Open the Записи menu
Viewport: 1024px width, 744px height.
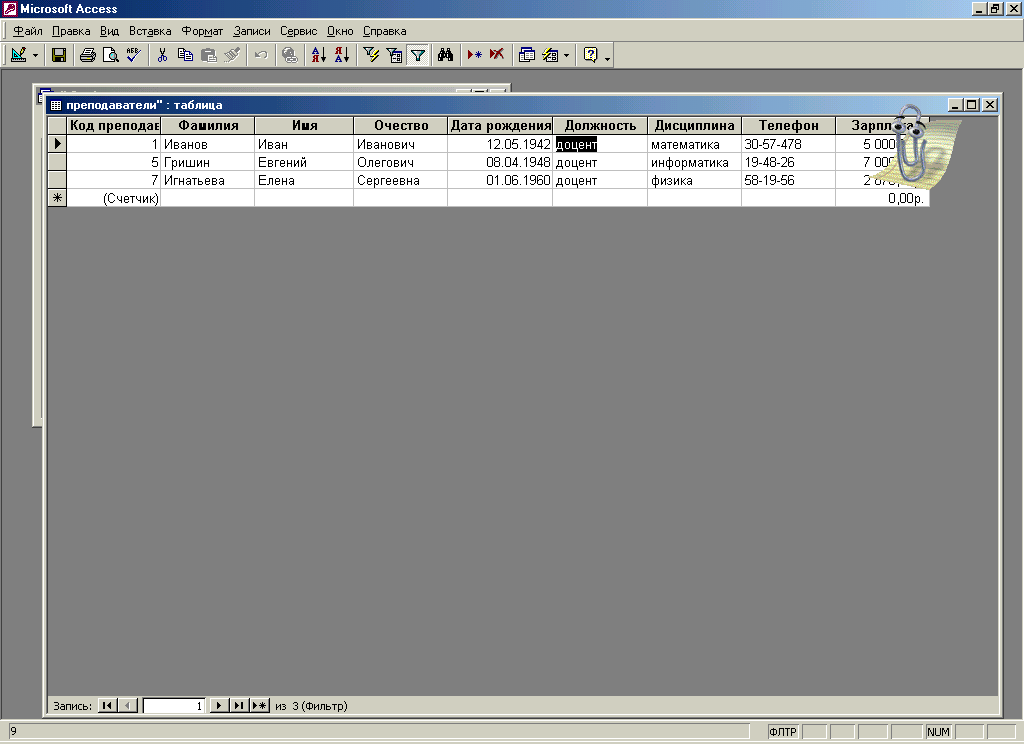251,31
